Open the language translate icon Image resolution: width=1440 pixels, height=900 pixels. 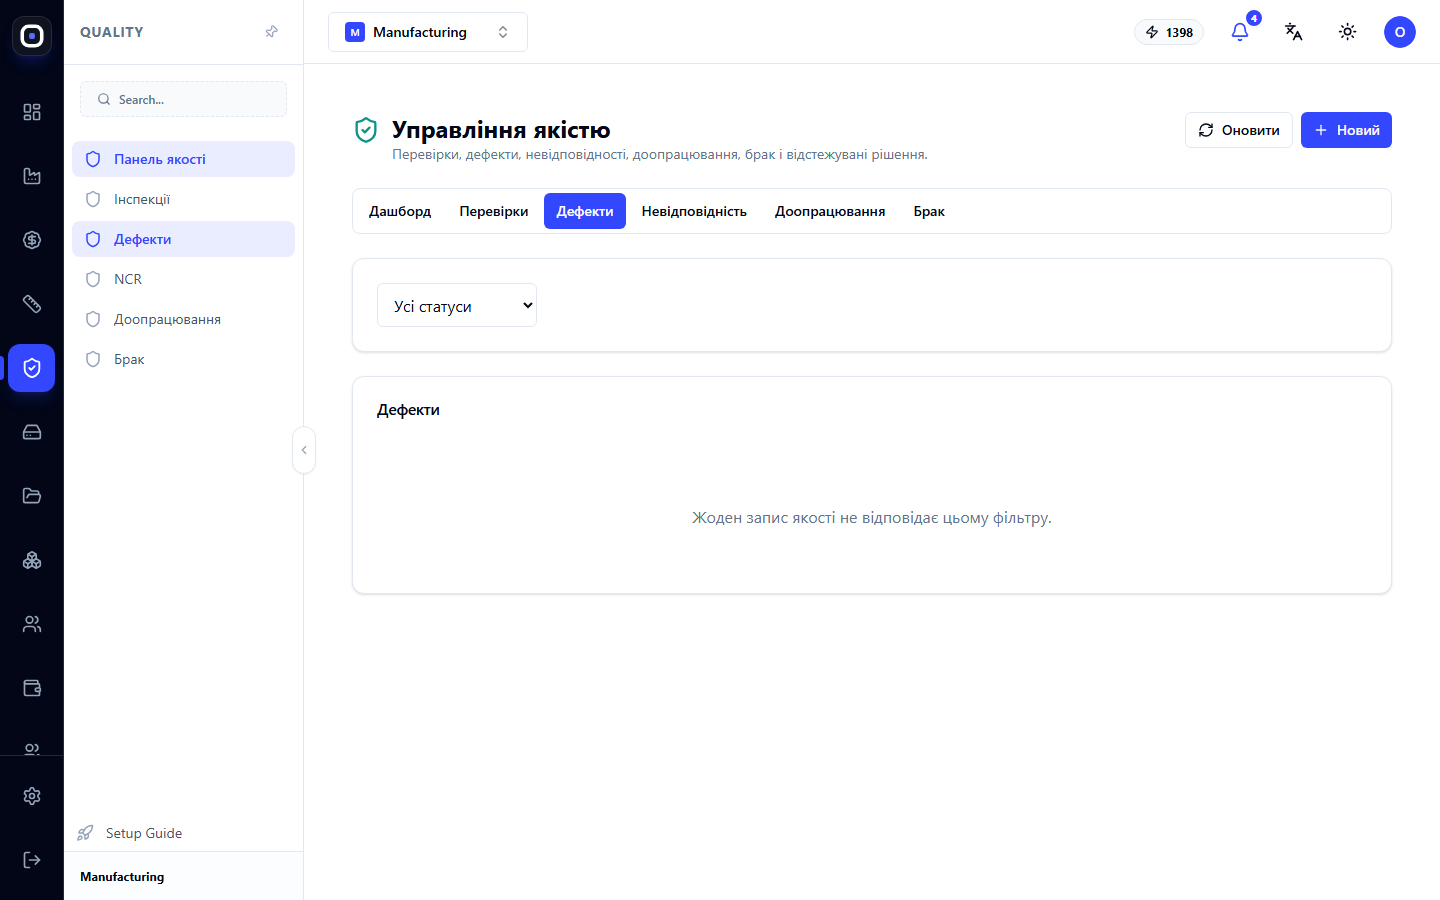tap(1294, 32)
